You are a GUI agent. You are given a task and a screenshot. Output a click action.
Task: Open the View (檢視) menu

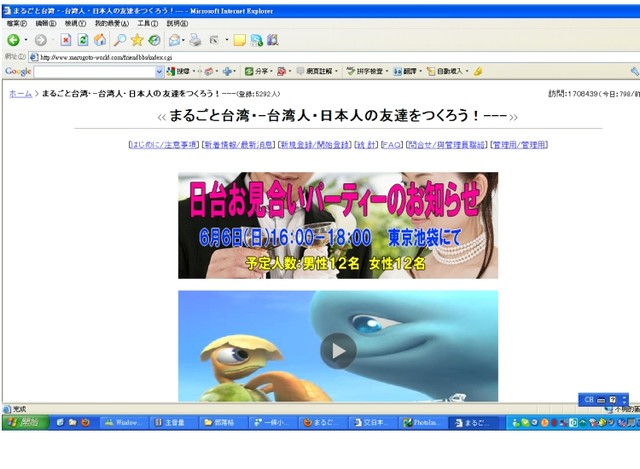pyautogui.click(x=76, y=24)
